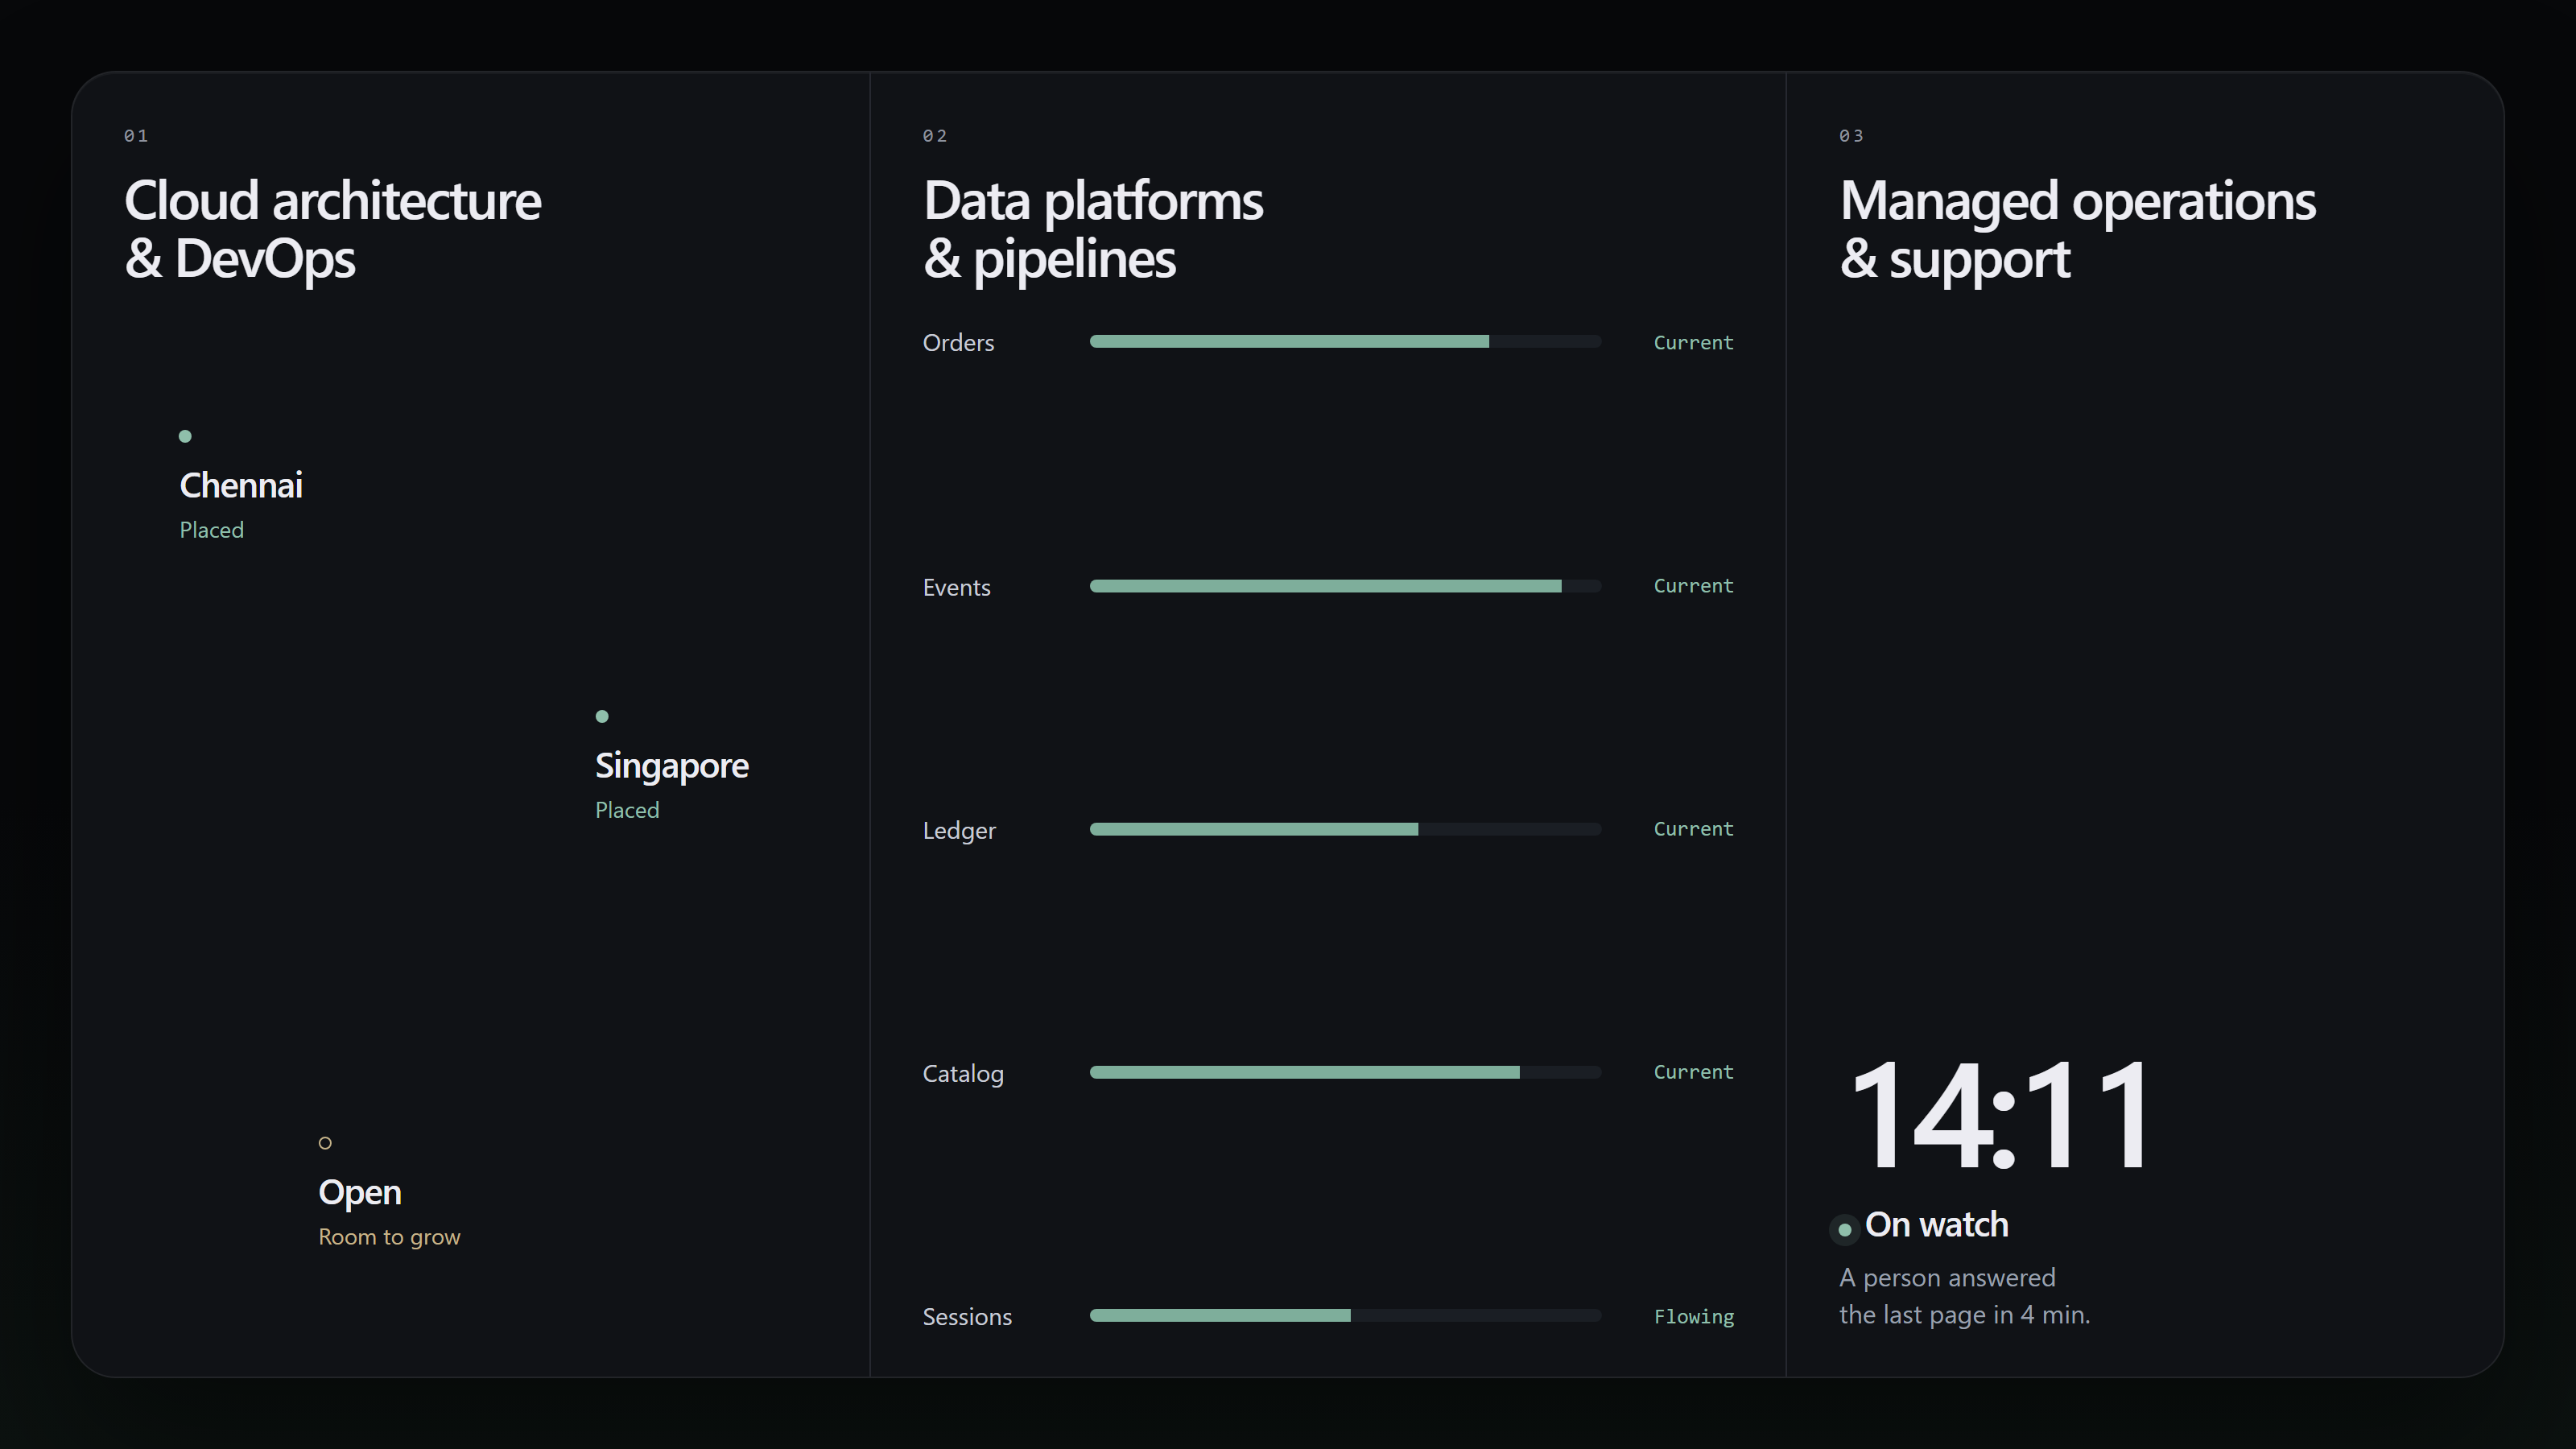The image size is (2576, 1449).
Task: Click the green On watch status dot
Action: coord(1845,1230)
